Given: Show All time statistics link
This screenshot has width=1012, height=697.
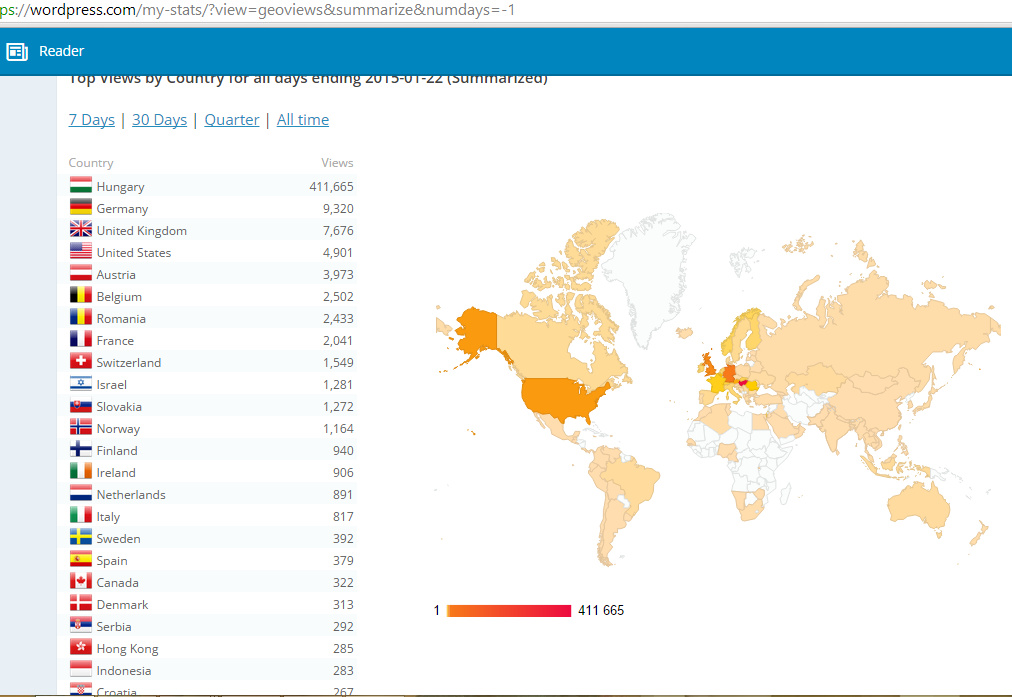Looking at the screenshot, I should click(x=303, y=120).
